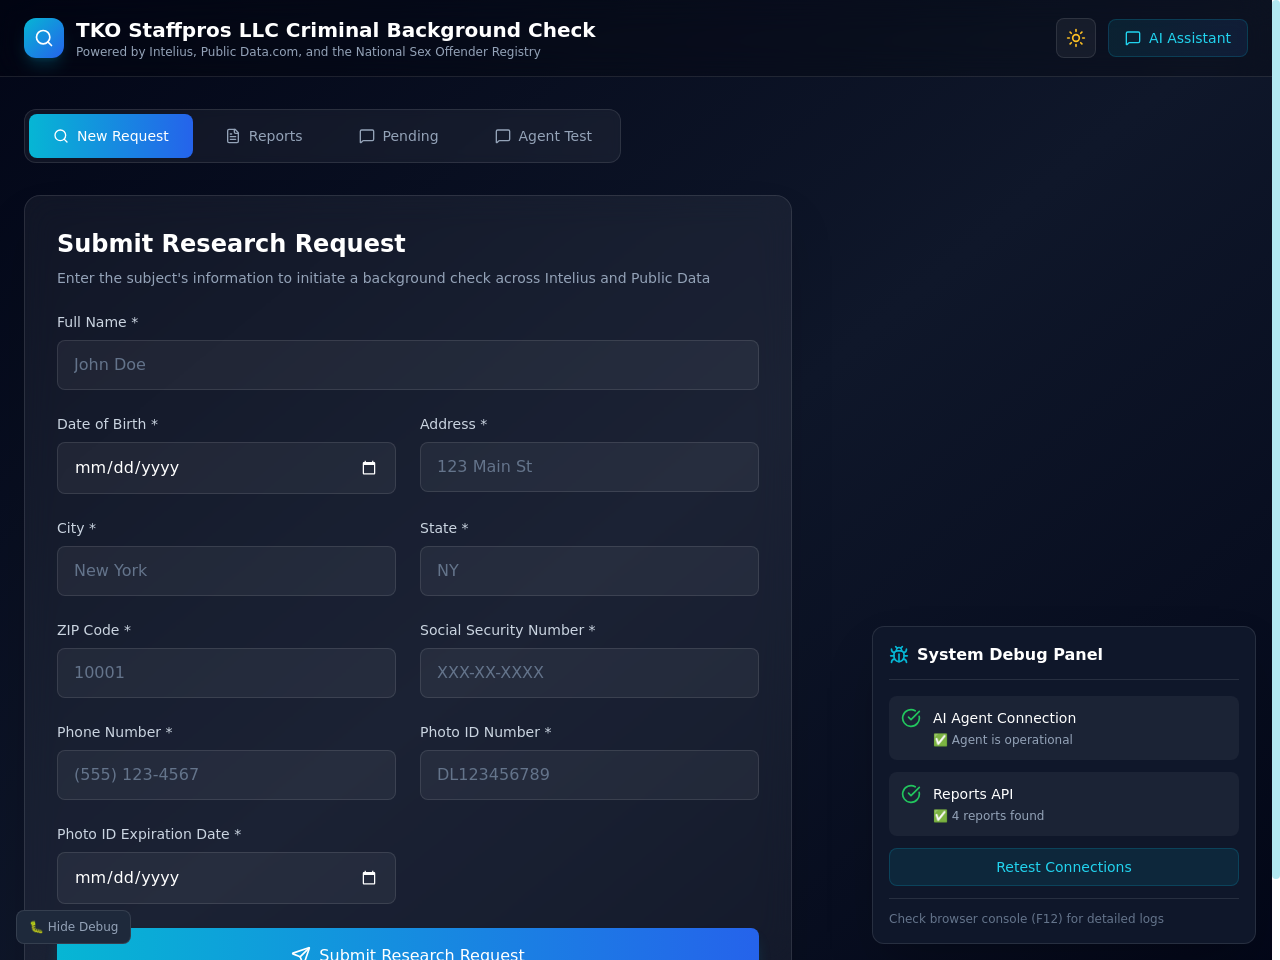Submit the research request form
1280x960 pixels.
(408, 945)
